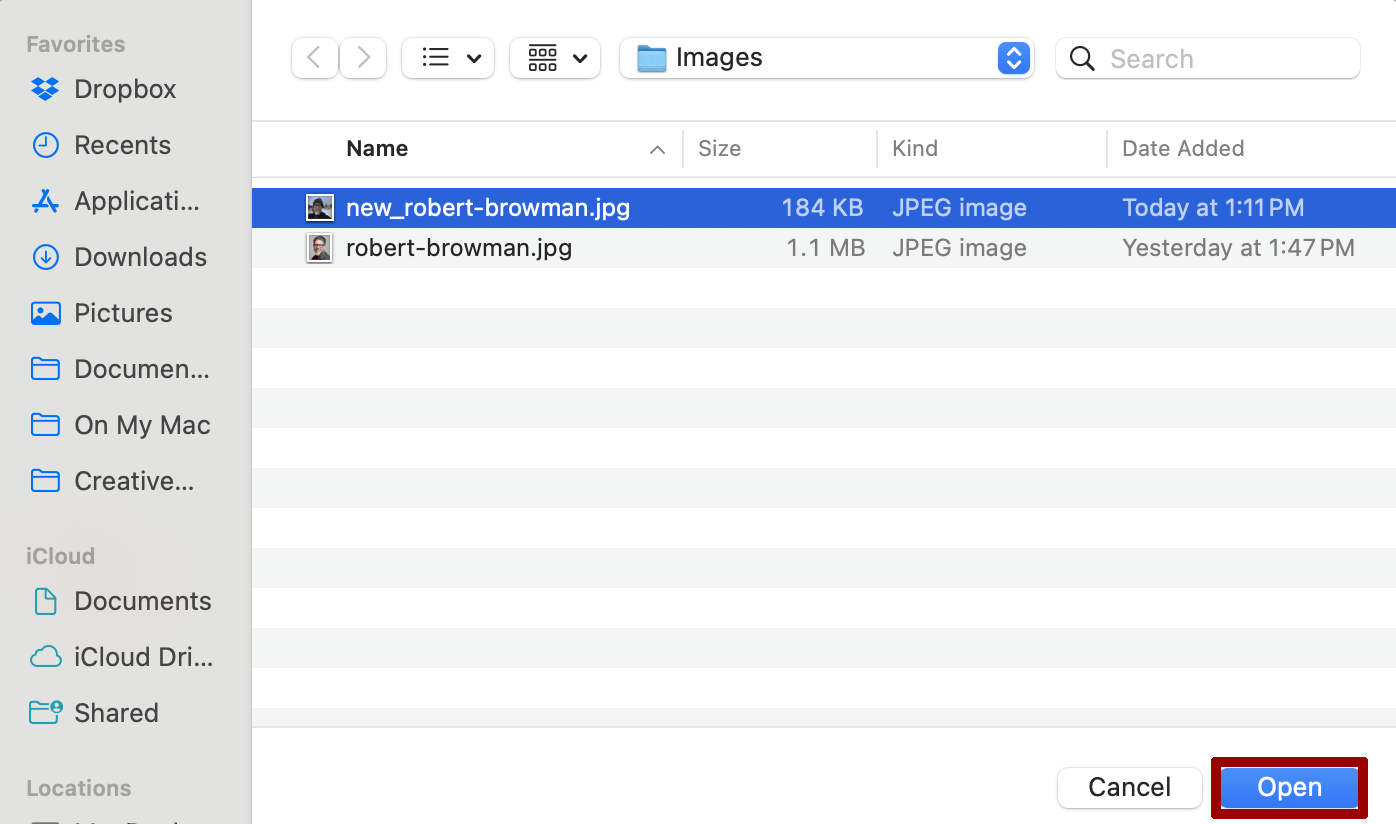Image resolution: width=1396 pixels, height=824 pixels.
Task: Toggle Name column sort direction
Action: [x=377, y=148]
